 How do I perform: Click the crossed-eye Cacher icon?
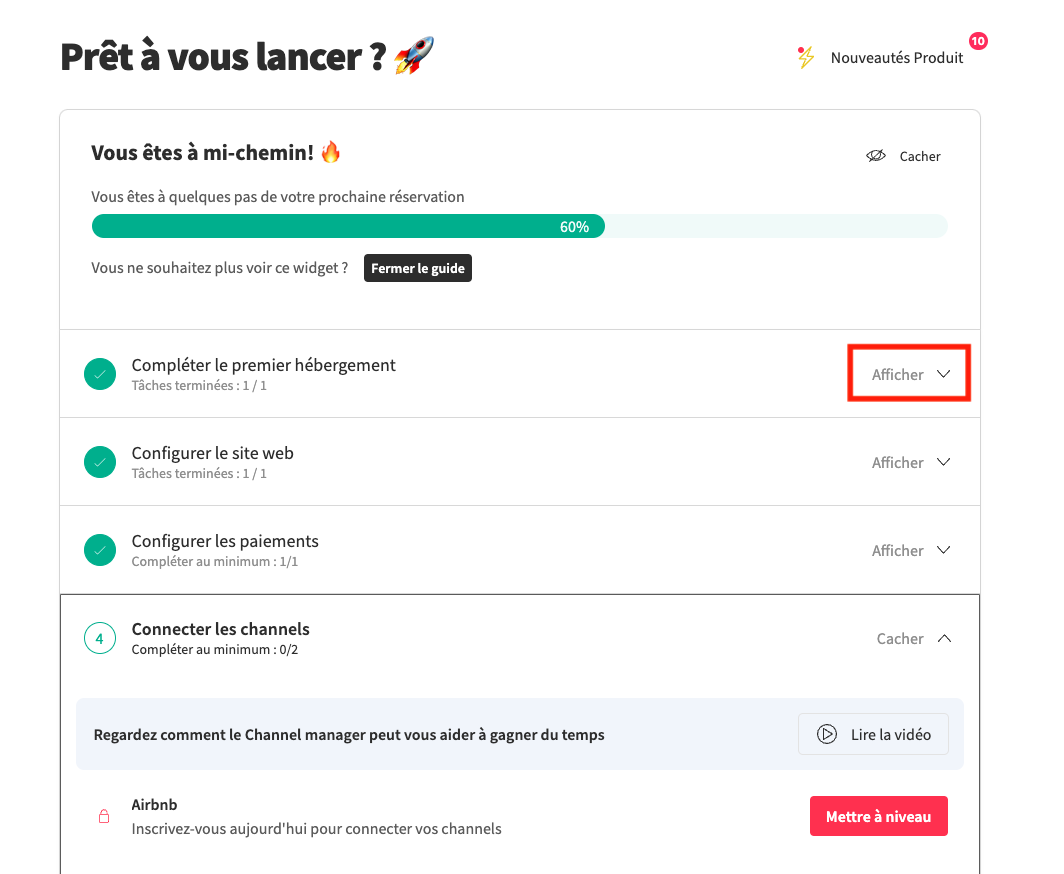click(876, 156)
